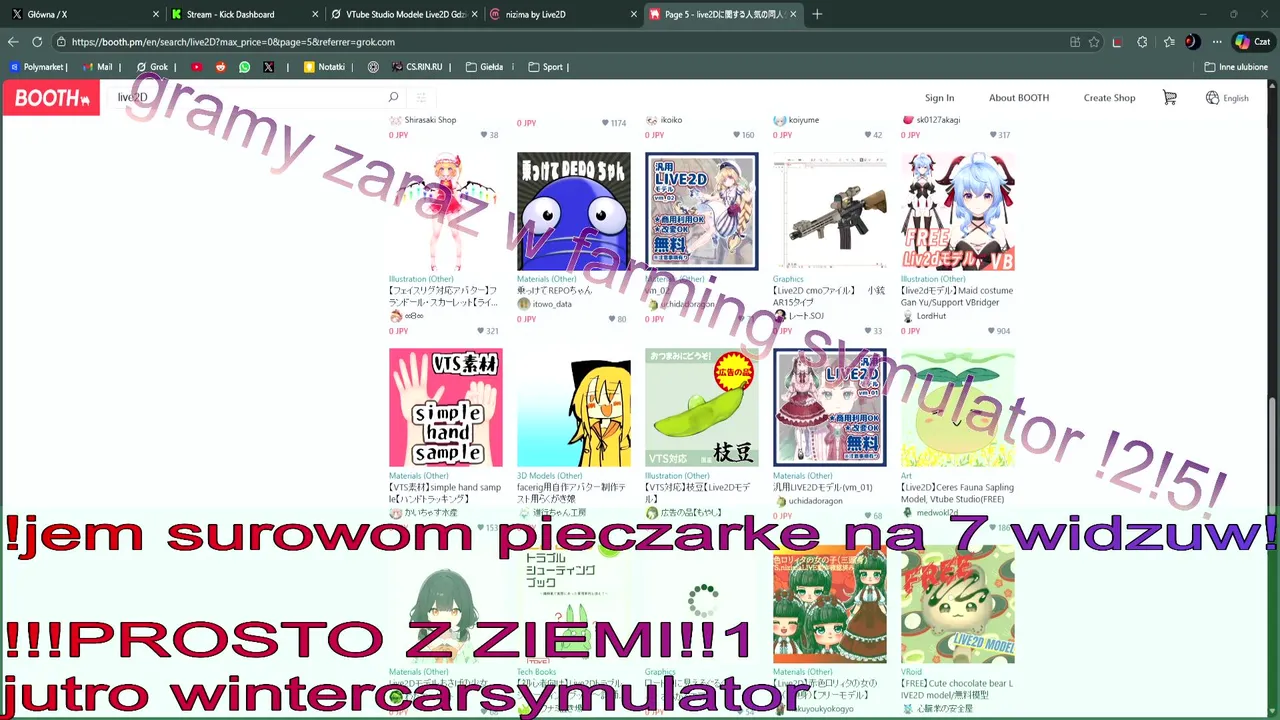Open the browser profile avatar
This screenshot has height=720, width=1280.
1192,42
